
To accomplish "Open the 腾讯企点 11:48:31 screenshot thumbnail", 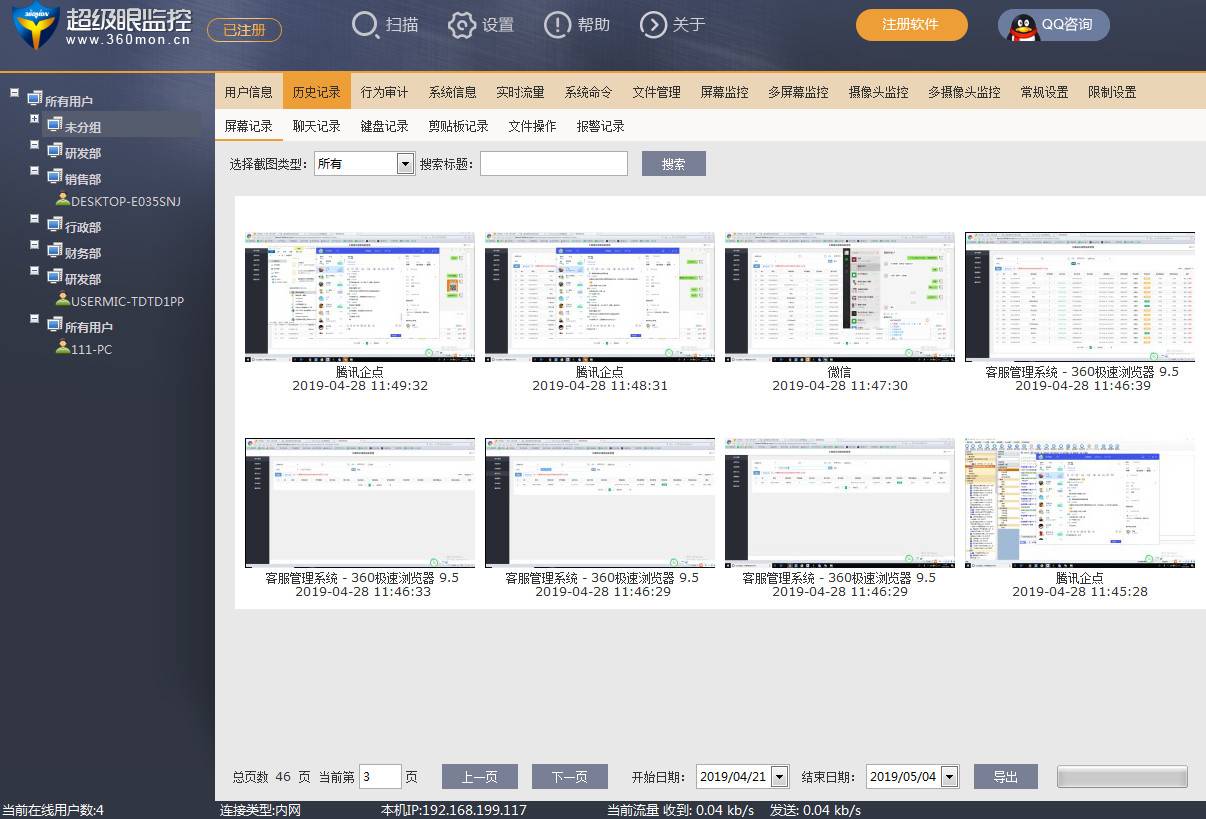I will pos(600,297).
